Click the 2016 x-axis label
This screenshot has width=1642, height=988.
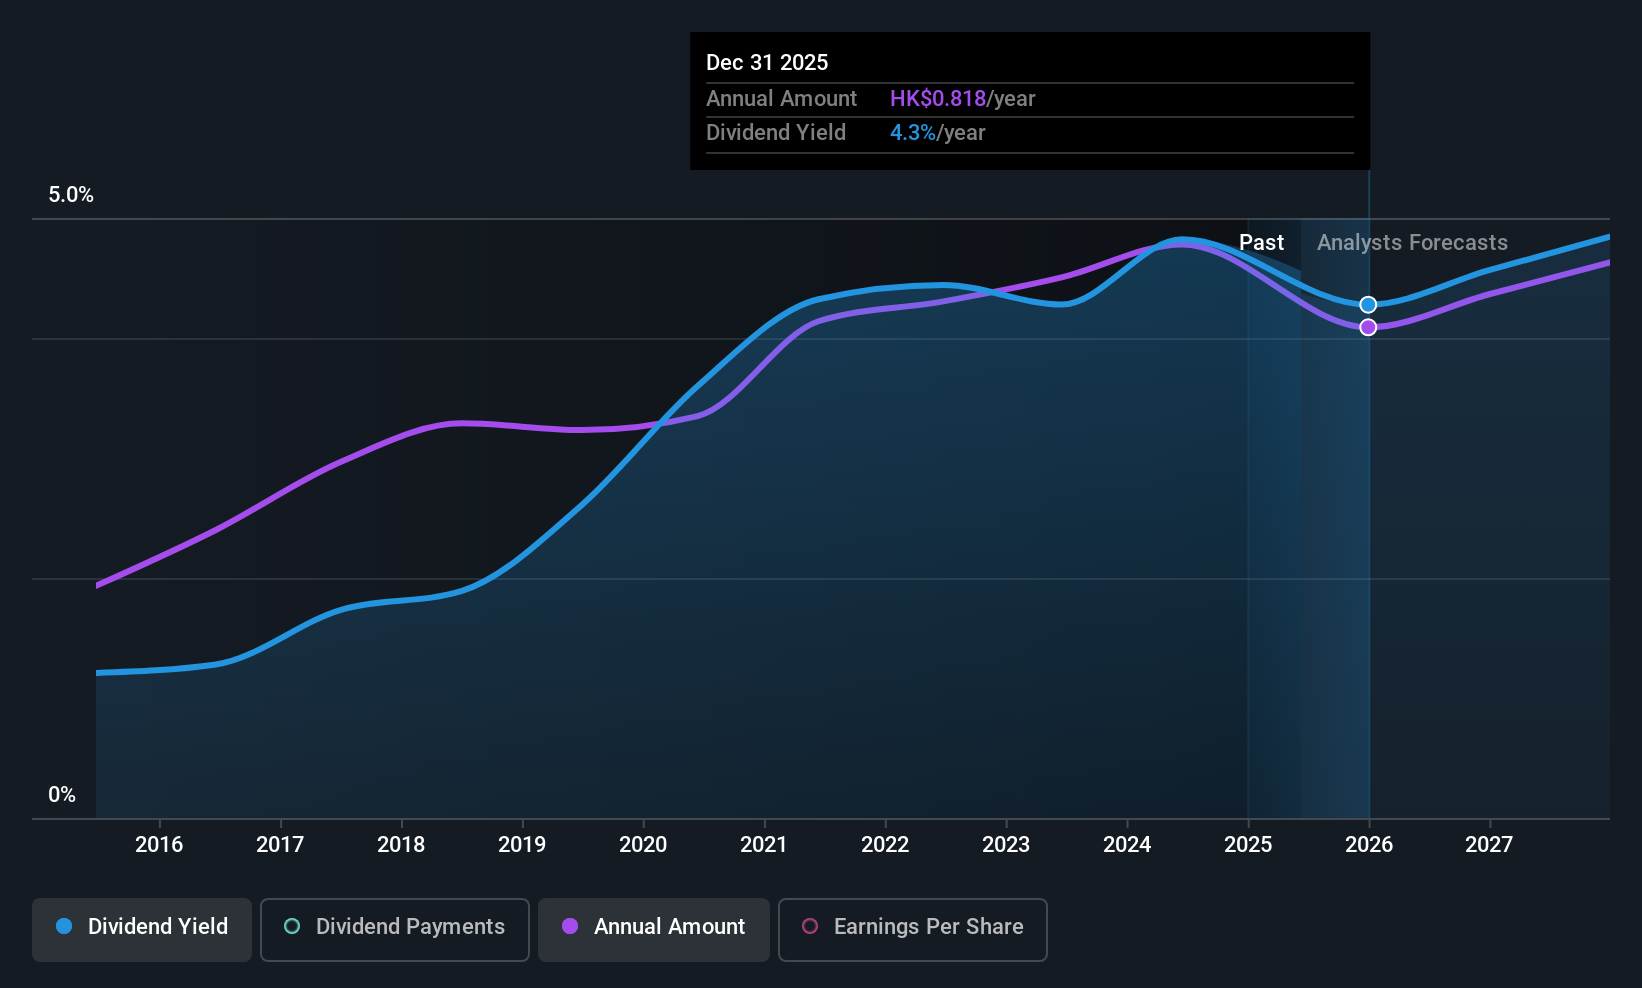[159, 845]
